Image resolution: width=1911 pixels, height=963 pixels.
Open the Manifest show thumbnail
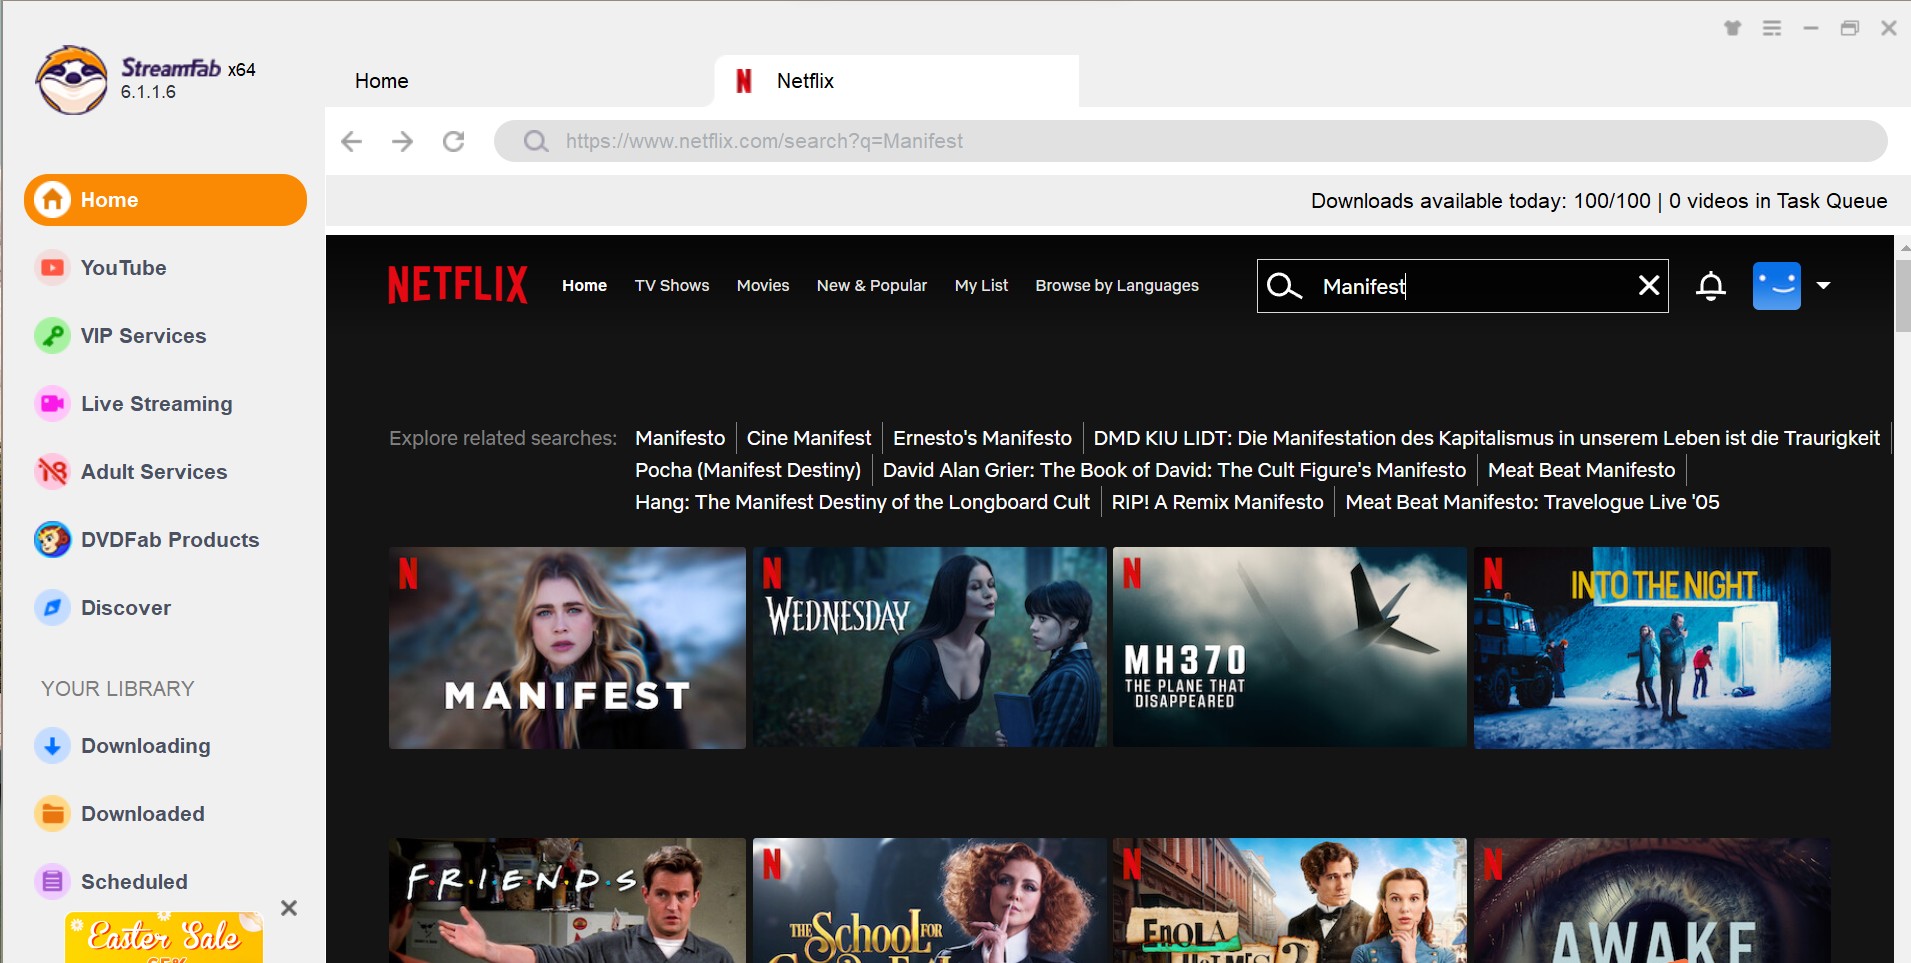(567, 648)
